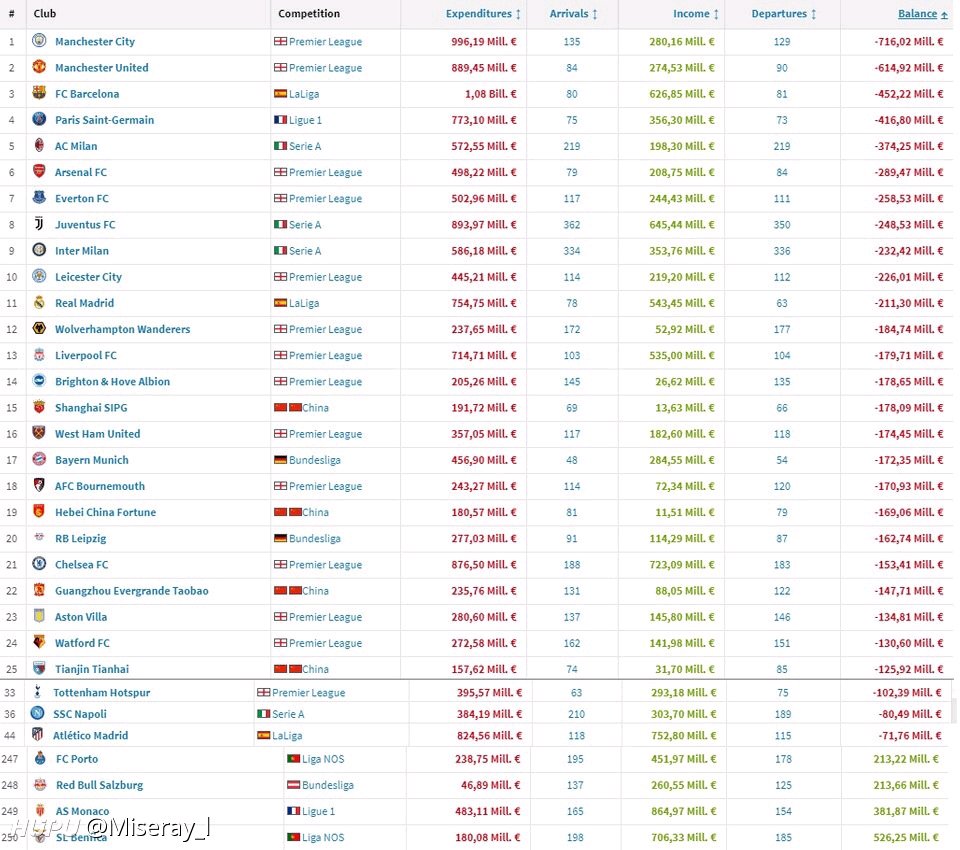Sort table by Departures column

(x=784, y=13)
